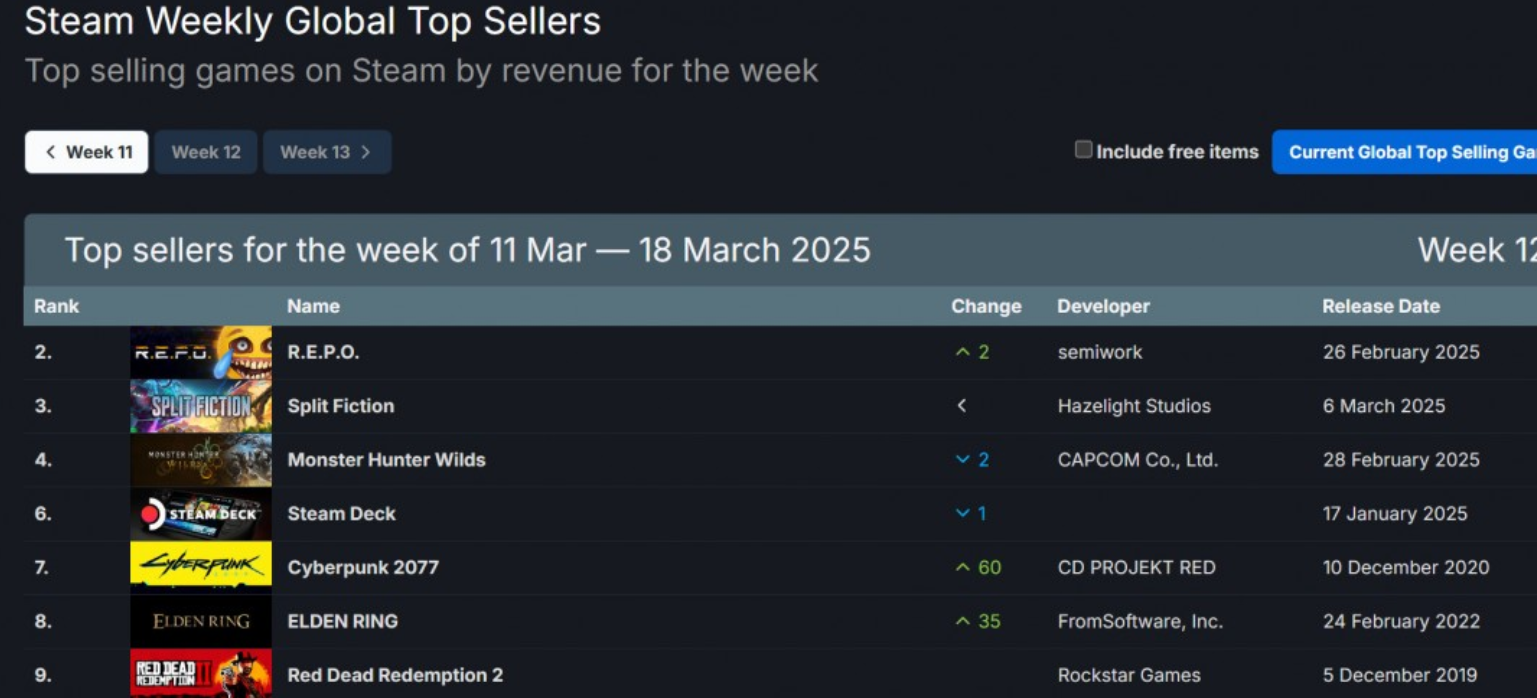The height and width of the screenshot is (698, 1537).
Task: Click the Elden Ring logo thumbnail
Action: click(x=200, y=622)
